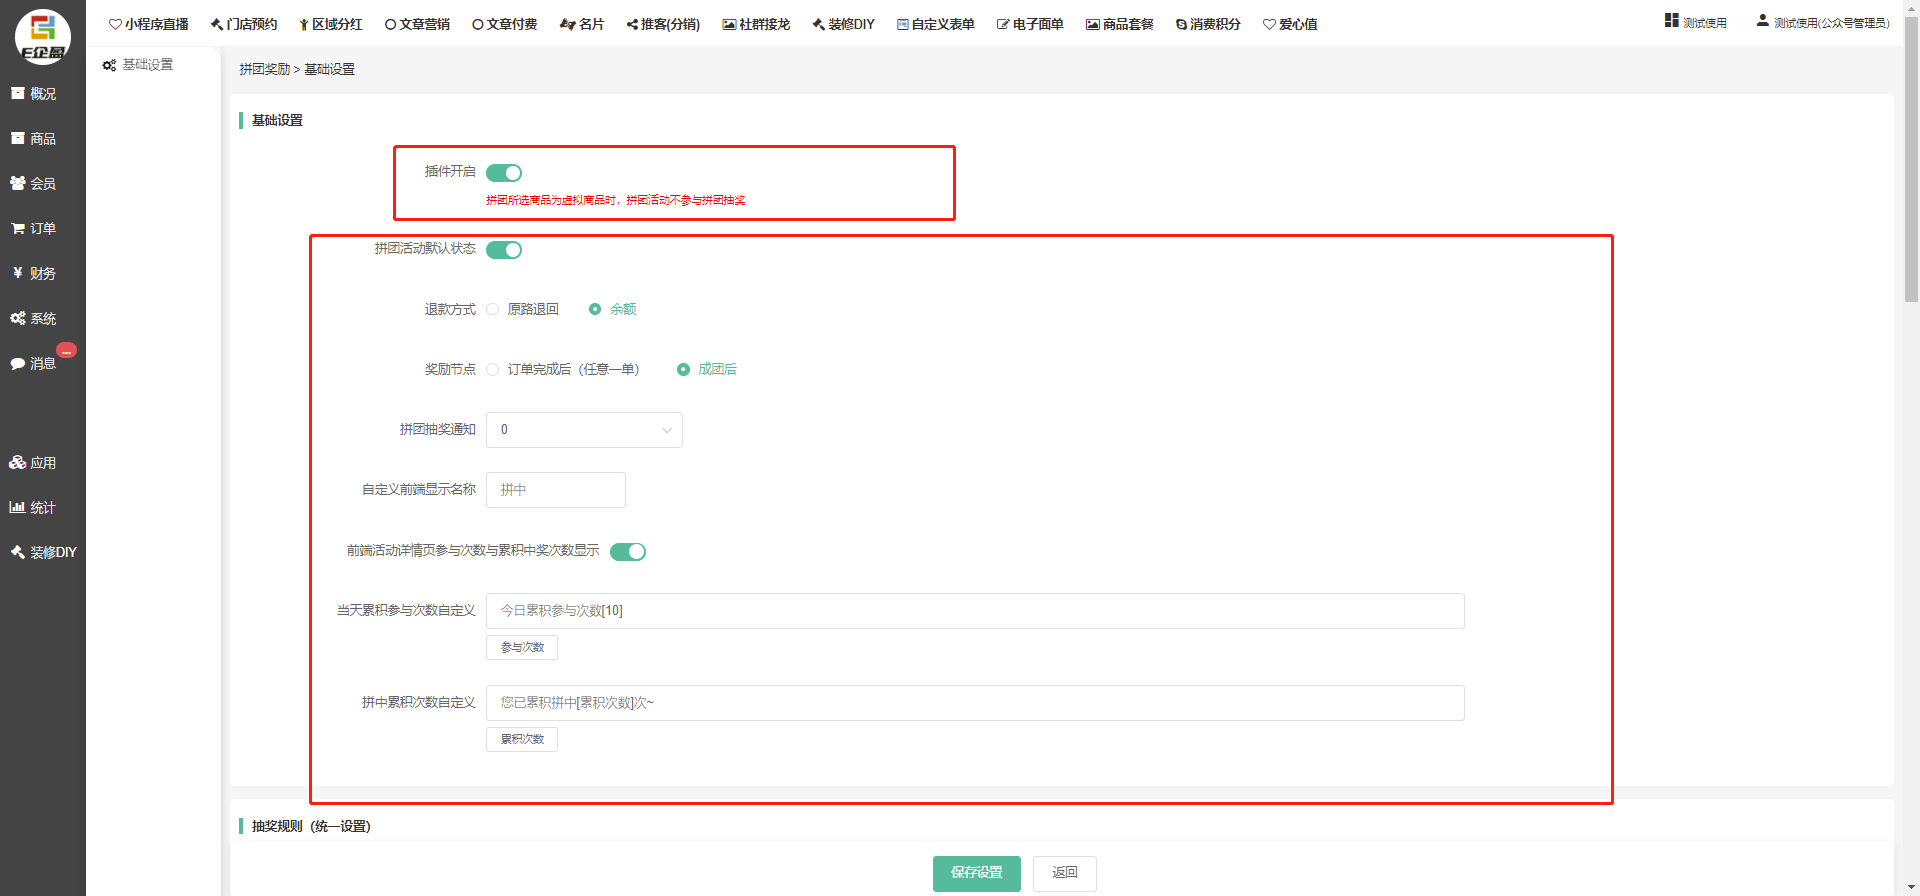Screen dimensions: 1920x896
Task: Open the 会员 members icon in sidebar
Action: [18, 184]
